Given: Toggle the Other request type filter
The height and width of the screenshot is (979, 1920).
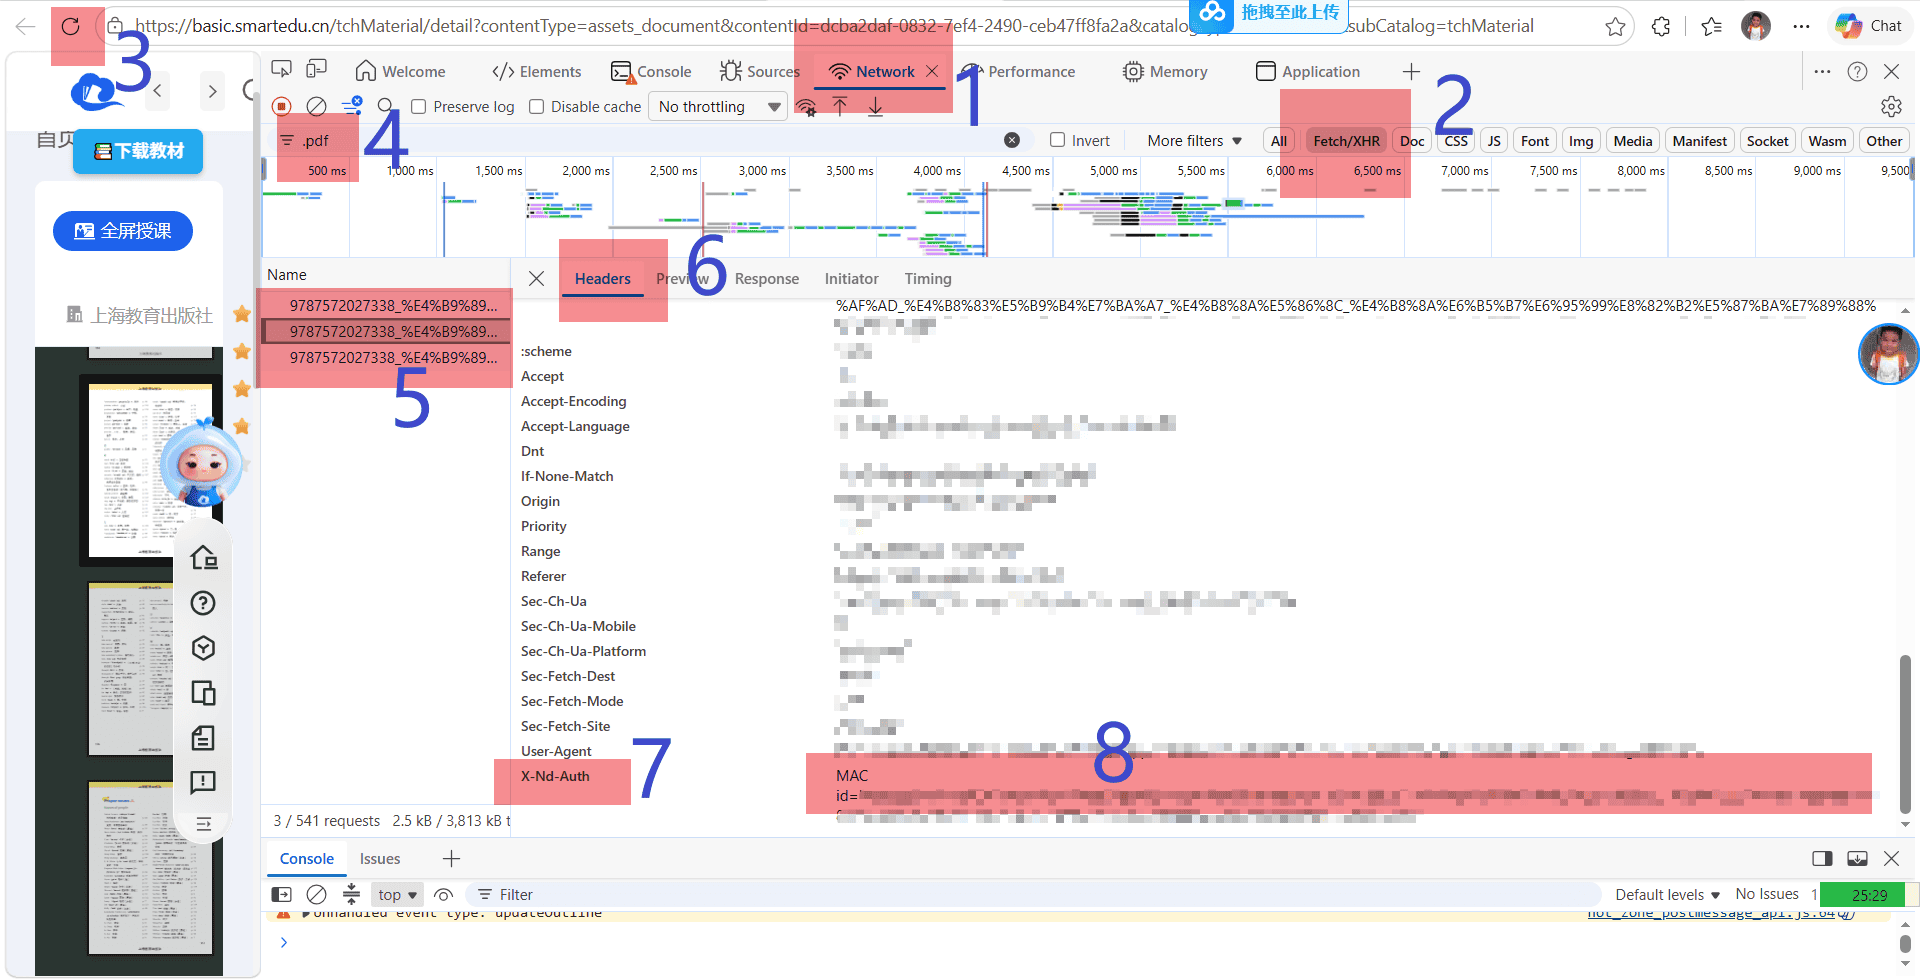Looking at the screenshot, I should pos(1884,141).
